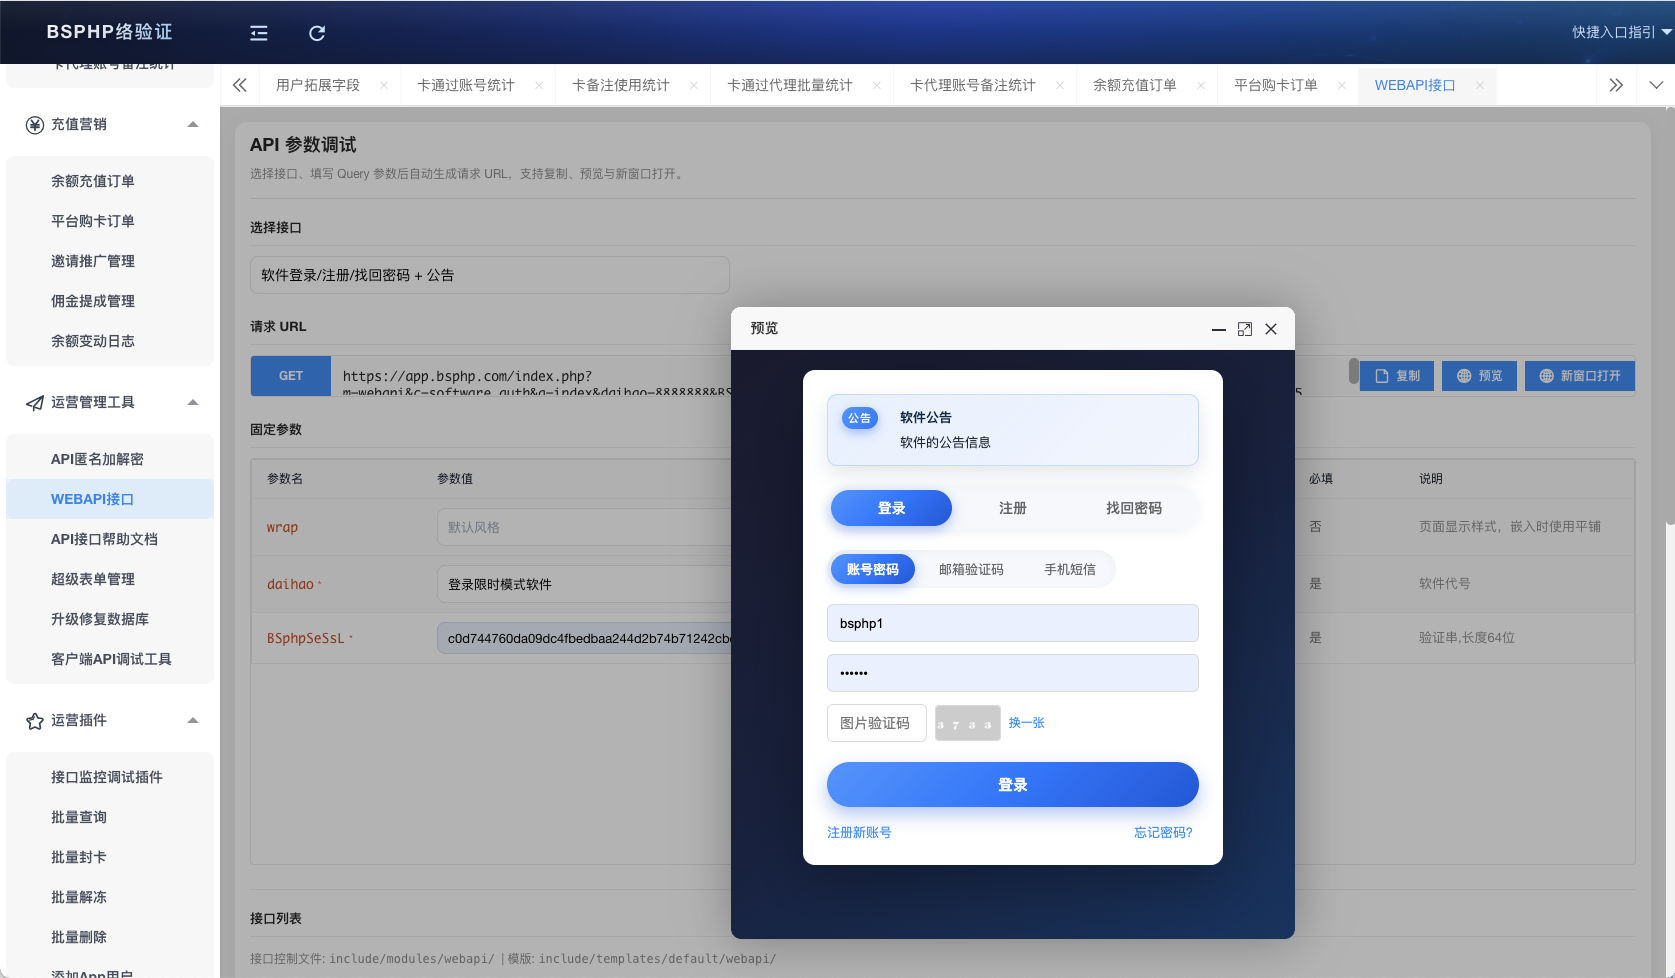Click the 复制 copy button

tap(1397, 376)
